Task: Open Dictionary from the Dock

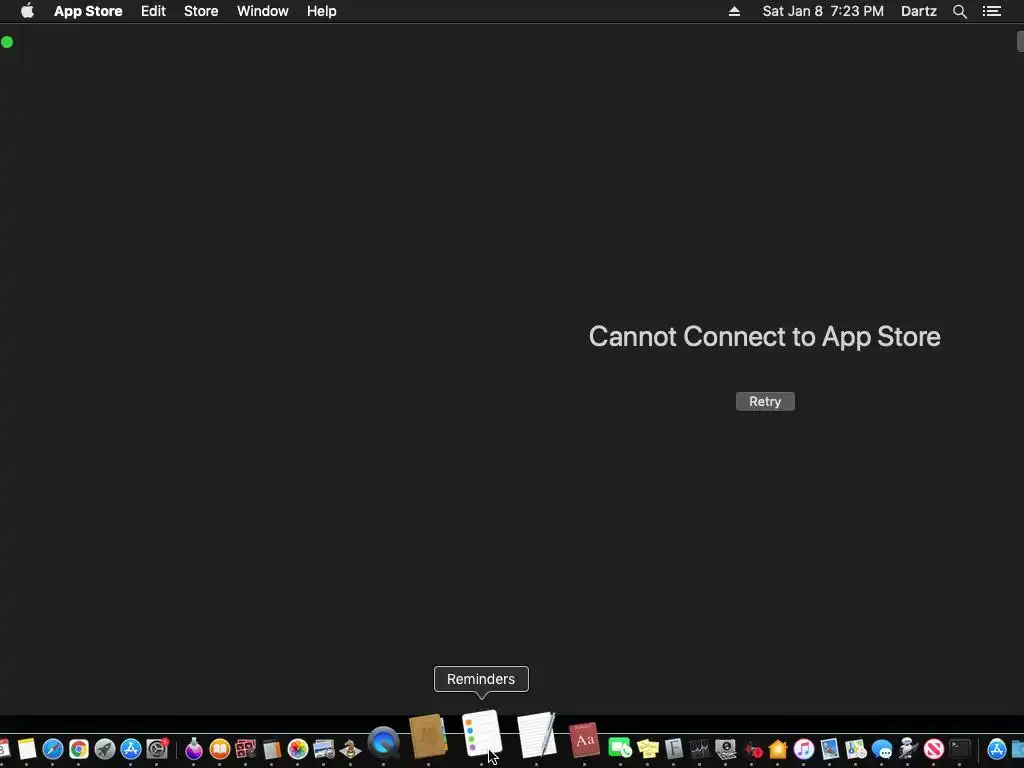Action: (x=584, y=741)
